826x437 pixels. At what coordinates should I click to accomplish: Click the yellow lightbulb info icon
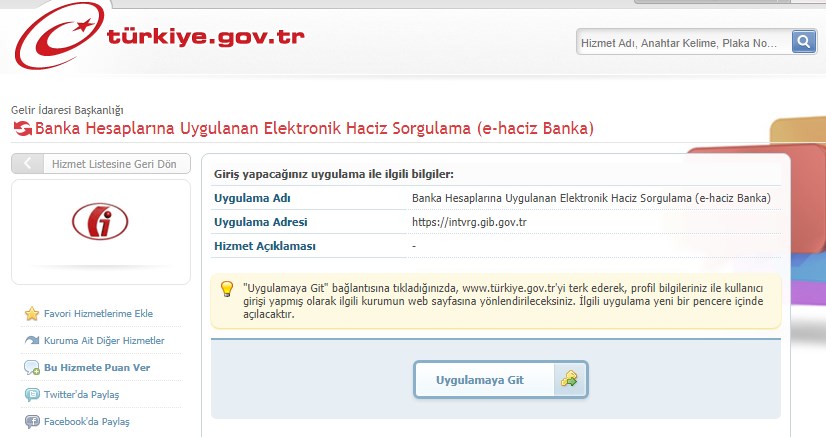227,289
